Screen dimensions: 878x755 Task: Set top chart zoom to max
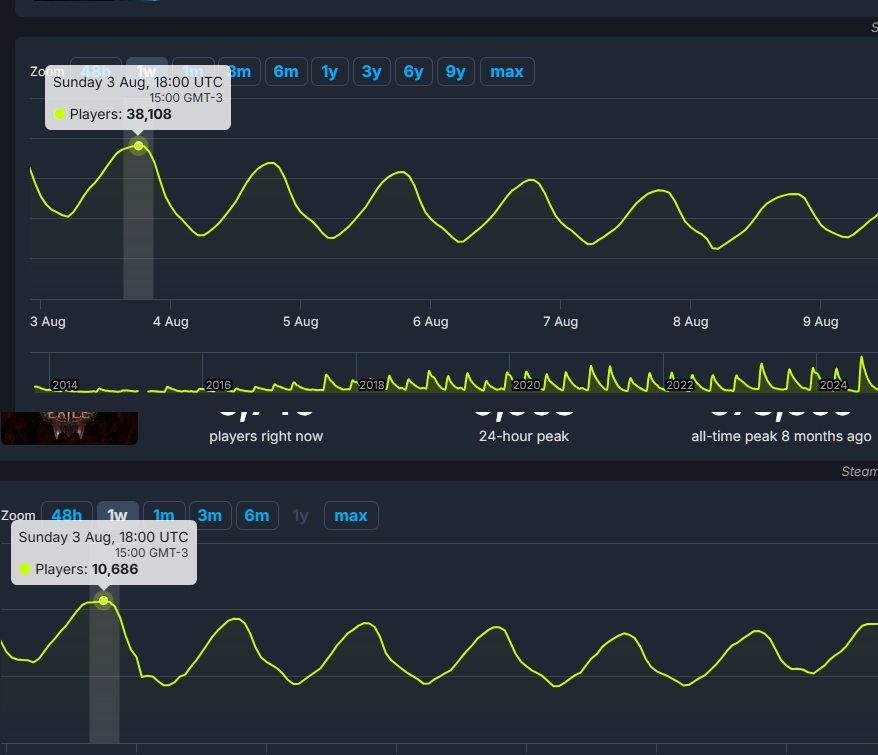[507, 72]
